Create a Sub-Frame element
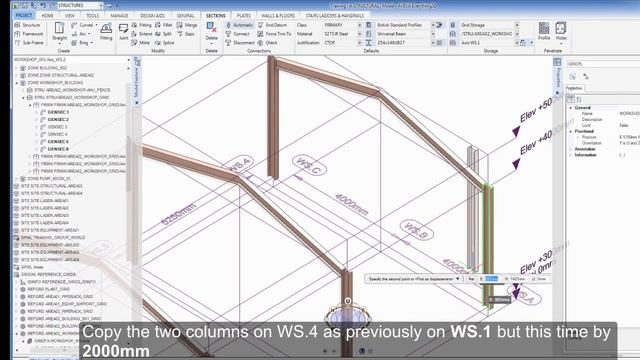This screenshot has height=360, width=640. click(x=29, y=42)
